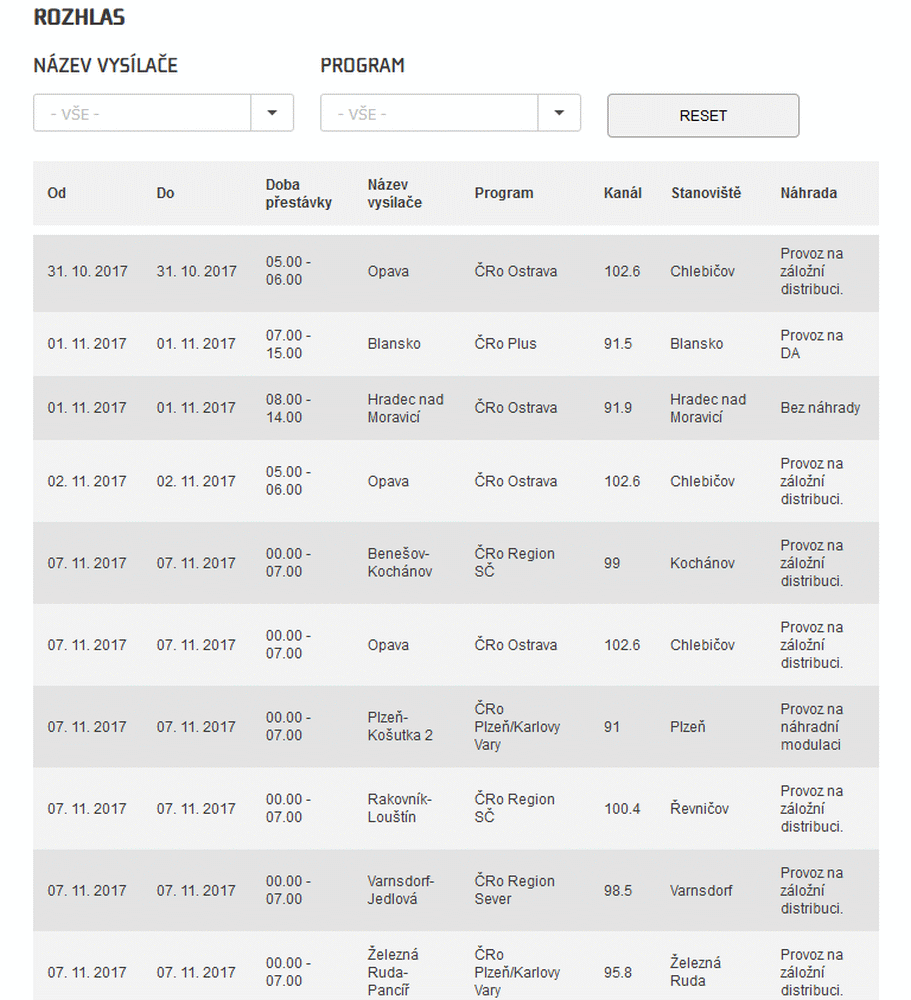Click the Program filter input field
The height and width of the screenshot is (1000, 911).
(x=429, y=113)
